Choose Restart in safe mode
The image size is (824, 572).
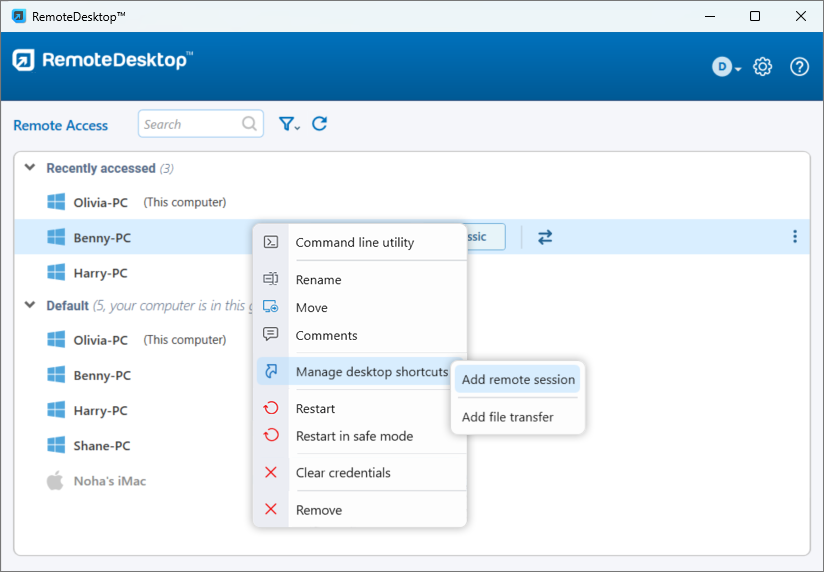point(354,436)
